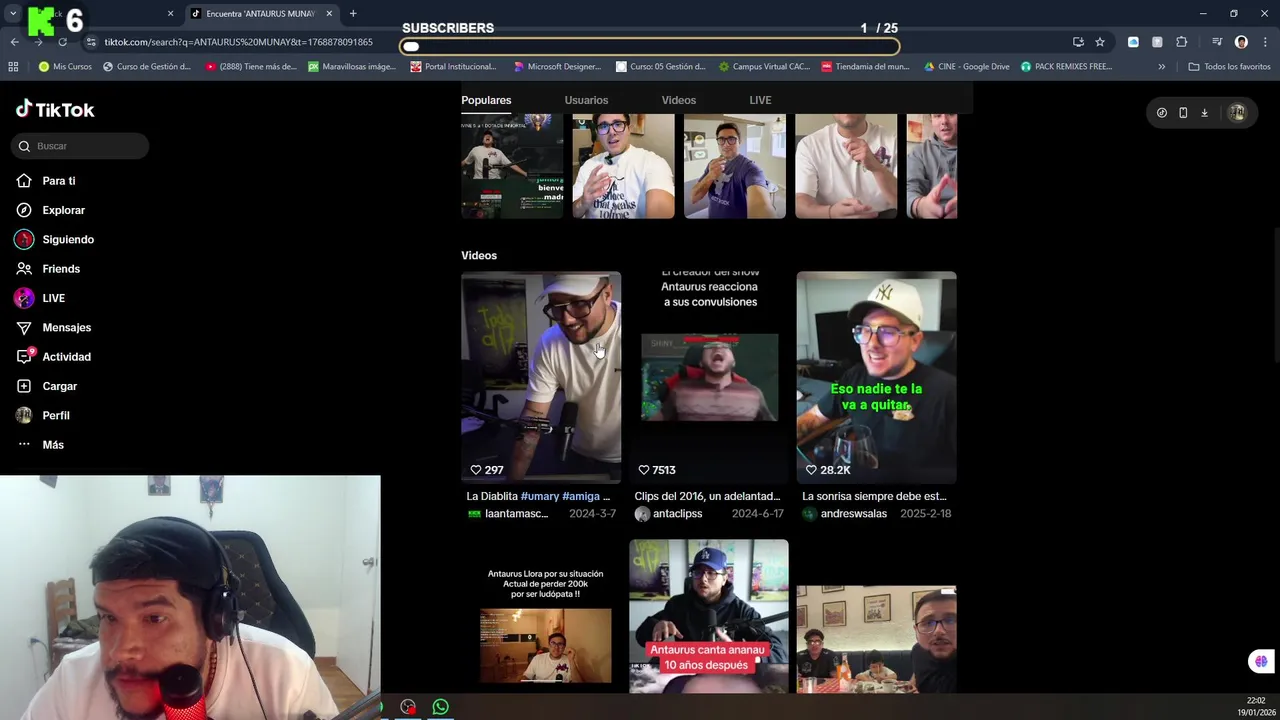
Task: Click heart icon with 7513 likes
Action: tap(644, 470)
